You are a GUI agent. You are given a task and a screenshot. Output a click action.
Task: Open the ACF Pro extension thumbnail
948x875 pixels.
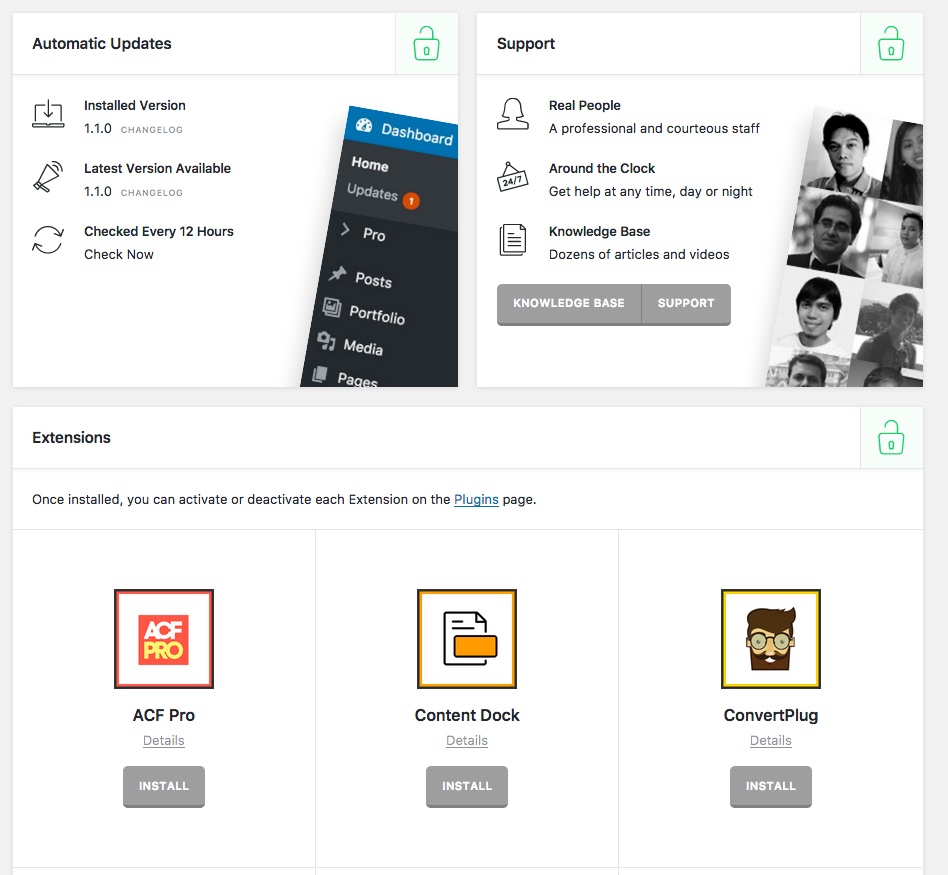pos(164,639)
